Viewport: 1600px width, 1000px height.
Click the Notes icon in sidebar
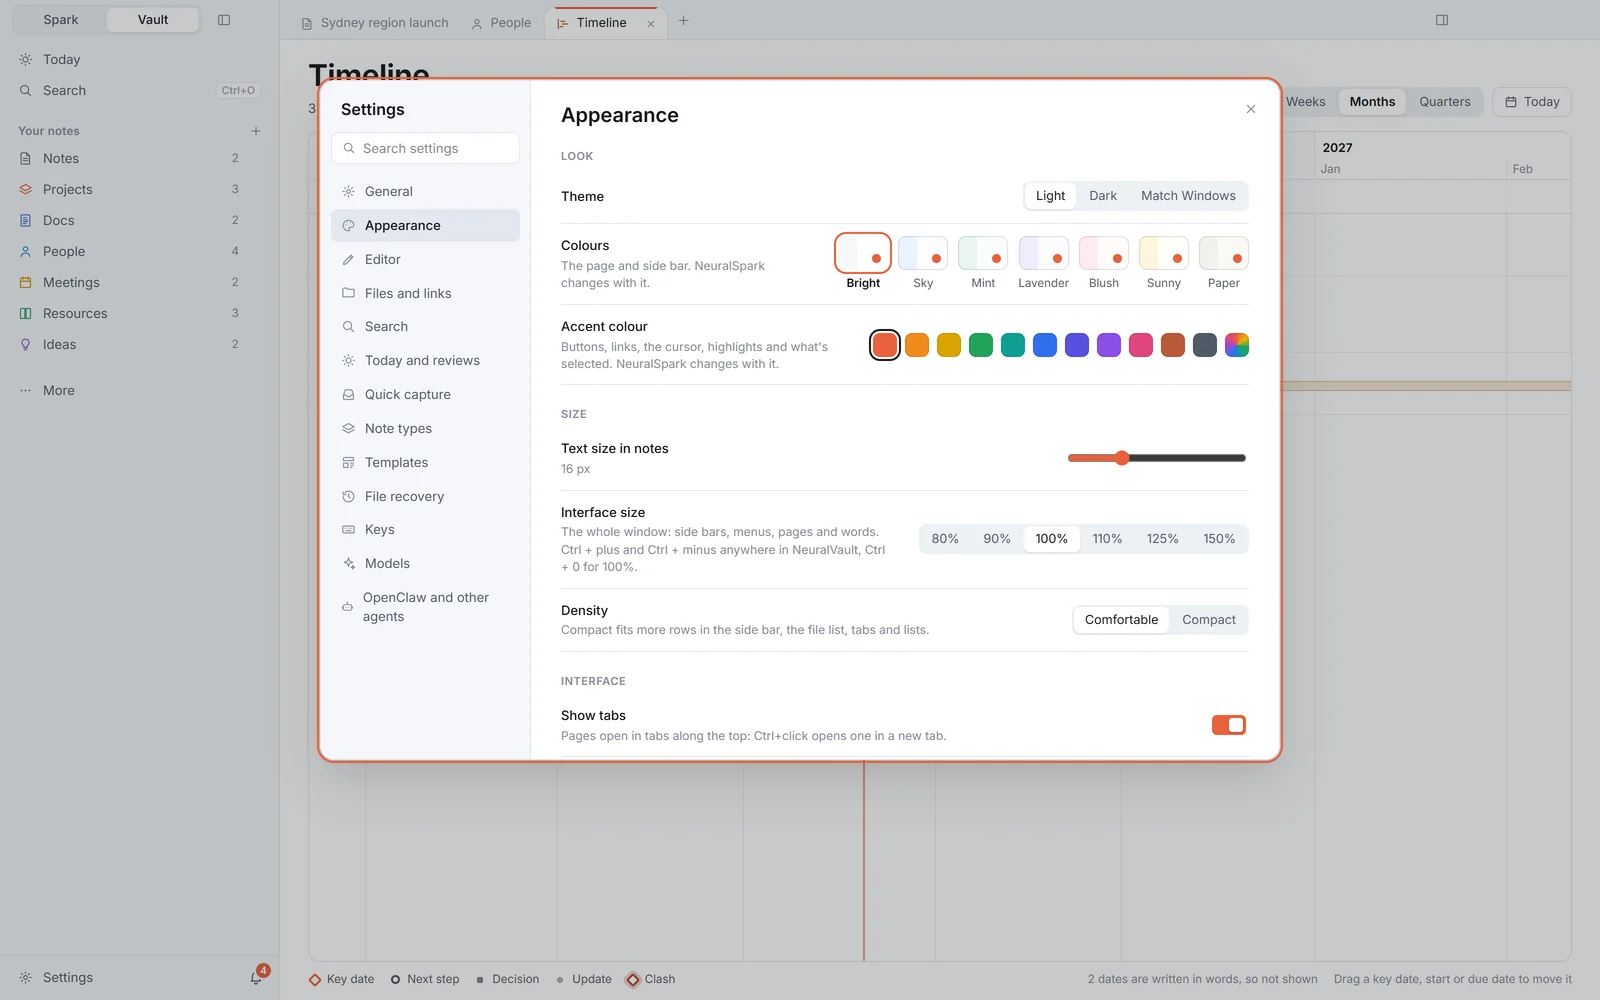click(x=26, y=158)
